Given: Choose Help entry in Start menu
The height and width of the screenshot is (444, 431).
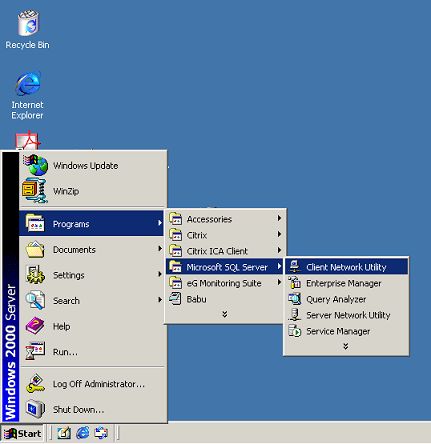Looking at the screenshot, I should [93, 326].
